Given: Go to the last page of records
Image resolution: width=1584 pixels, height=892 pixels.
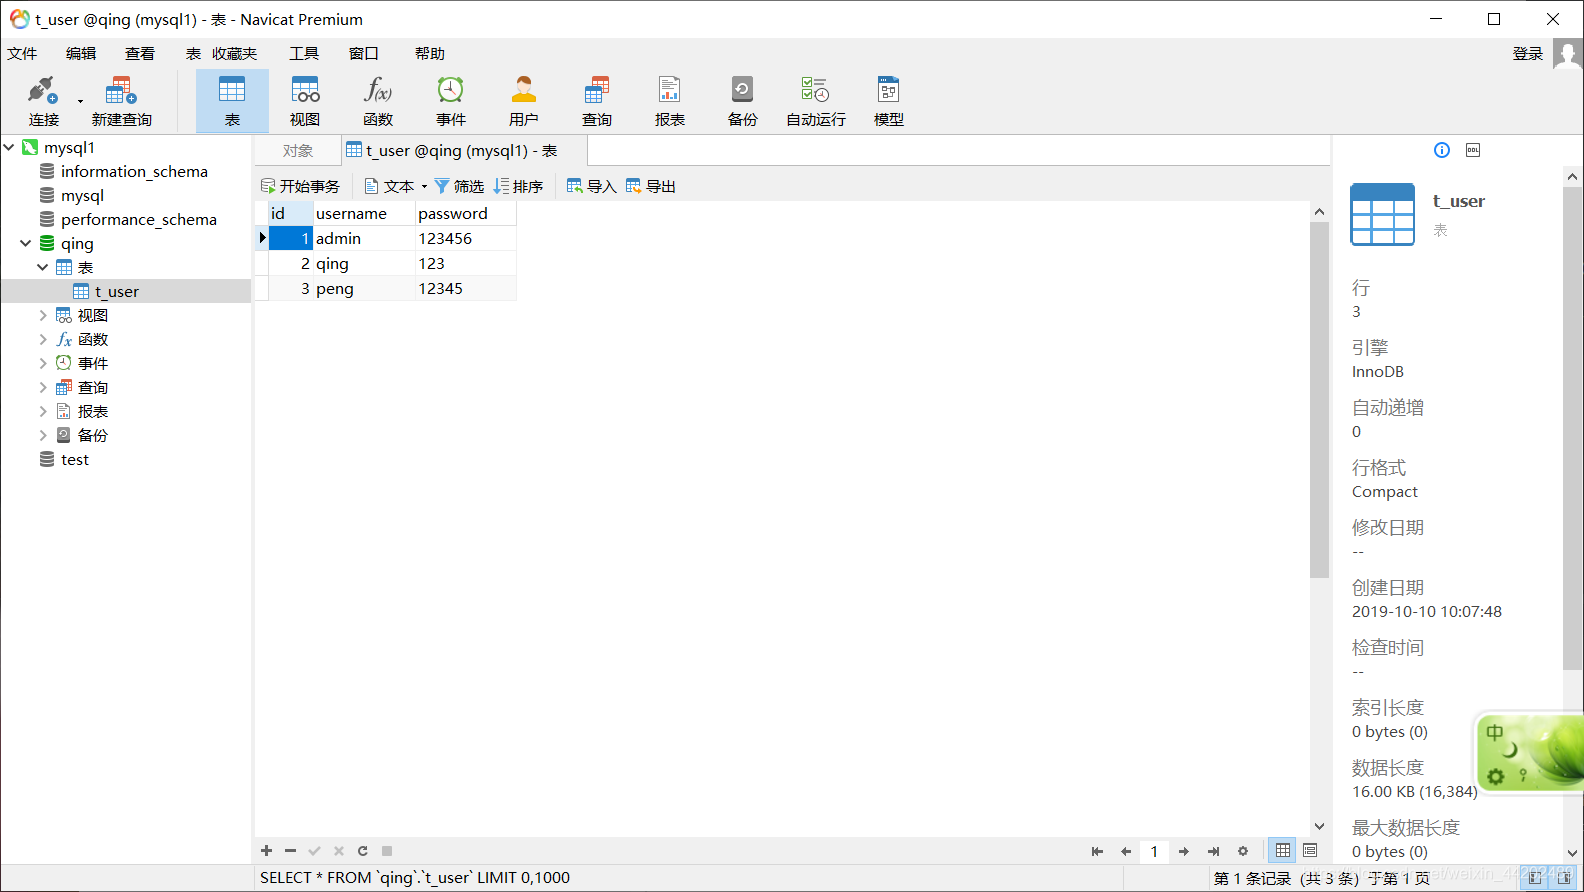Looking at the screenshot, I should (1213, 851).
